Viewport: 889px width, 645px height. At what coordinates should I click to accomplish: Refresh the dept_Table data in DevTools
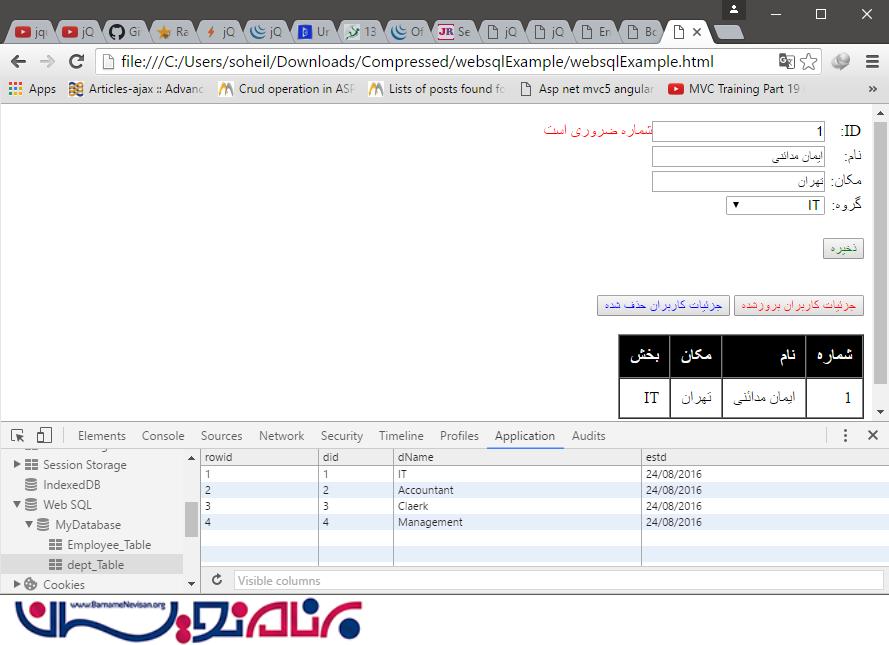pos(217,580)
